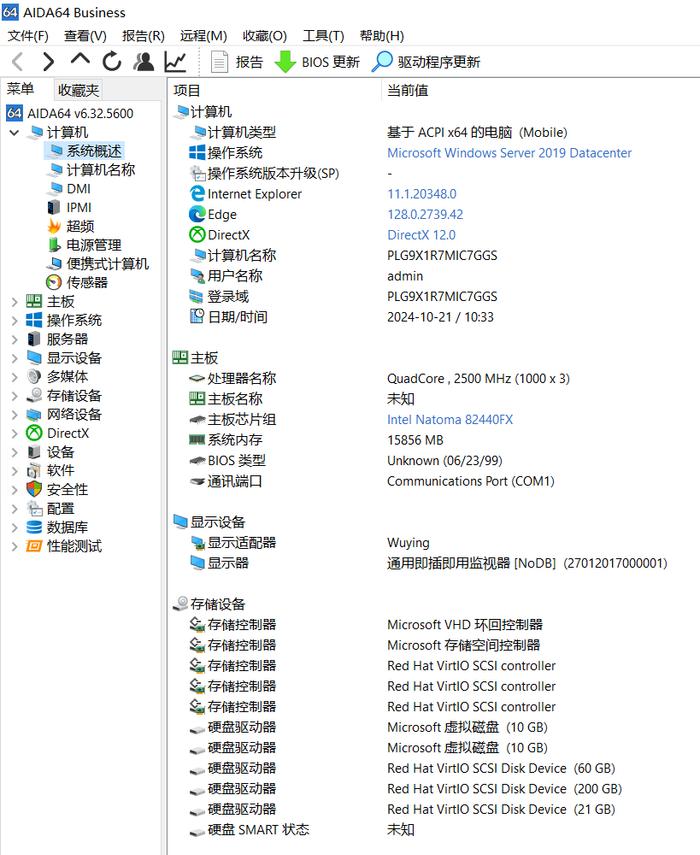The image size is (700, 855).
Task: Click BIOS 更新 toolbar button
Action: click(317, 62)
